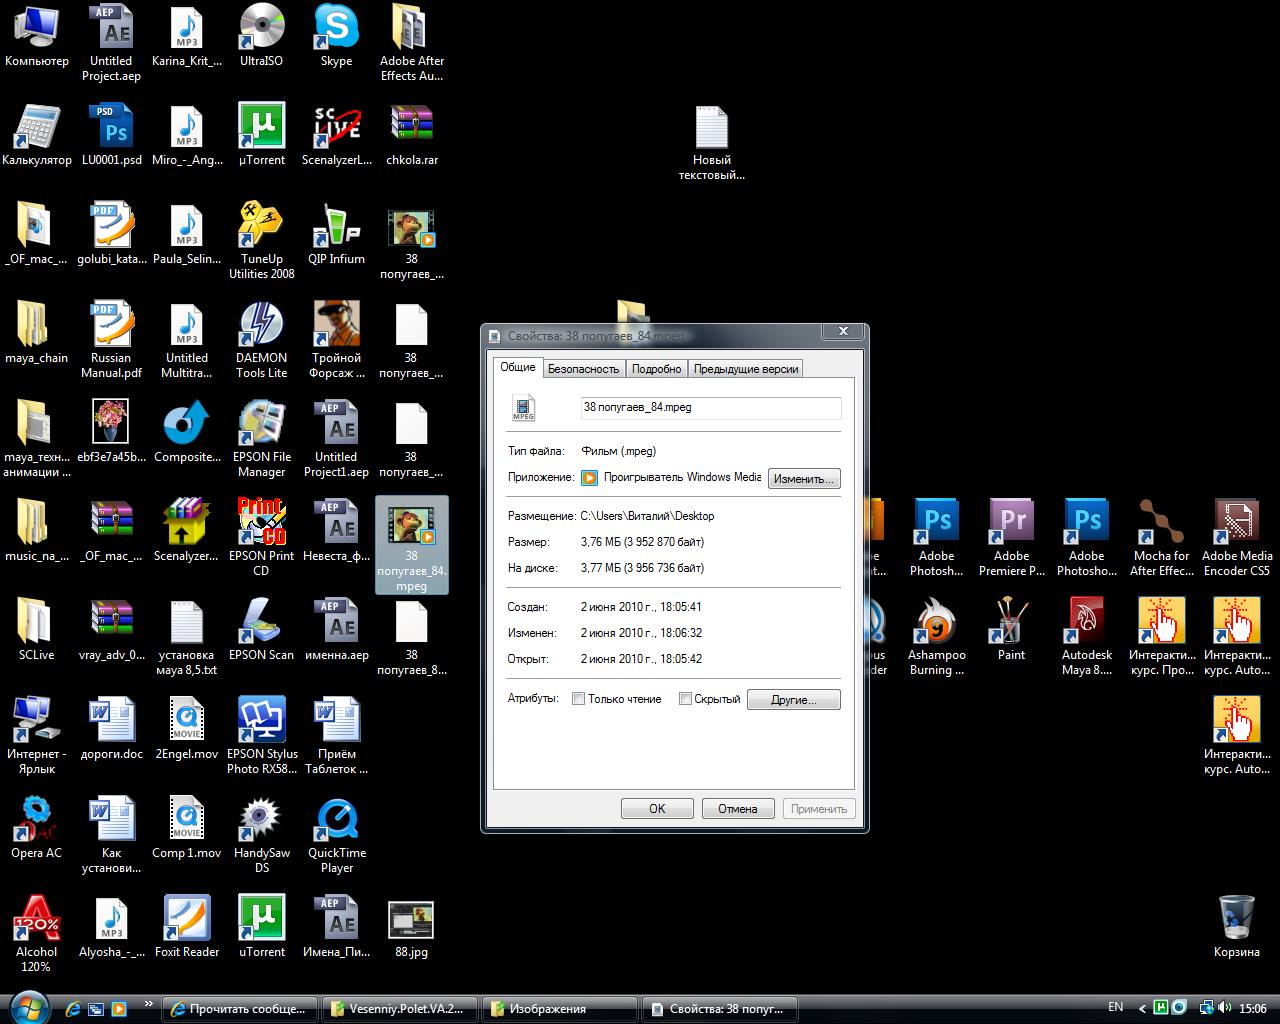This screenshot has width=1280, height=1024.
Task: Click the volume icon in system tray
Action: click(1223, 1008)
